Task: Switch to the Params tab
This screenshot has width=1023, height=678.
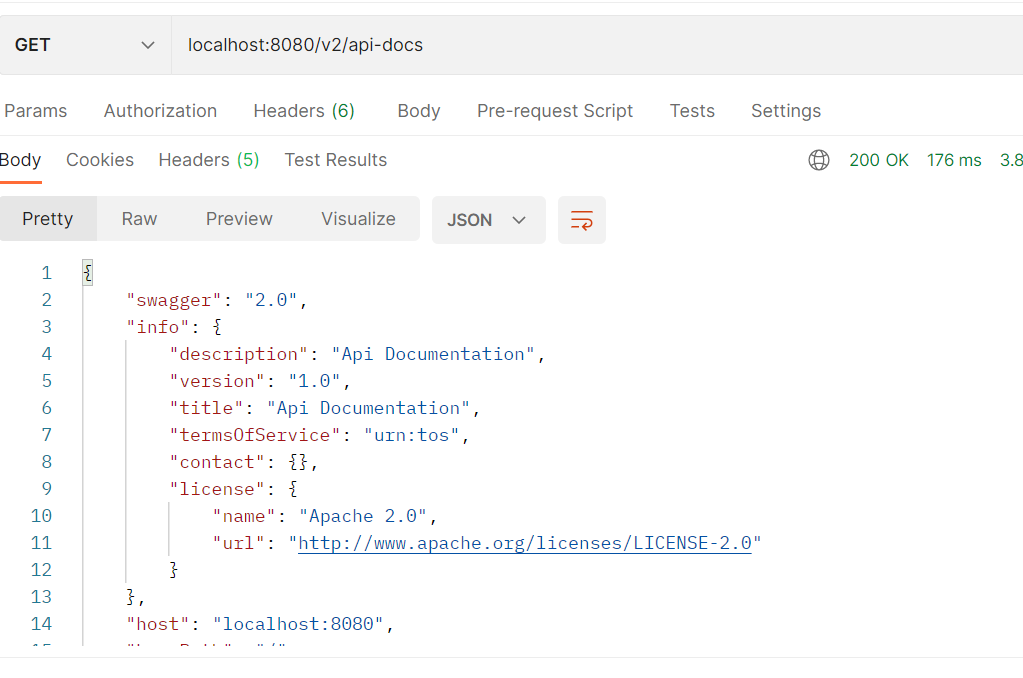Action: tap(35, 111)
